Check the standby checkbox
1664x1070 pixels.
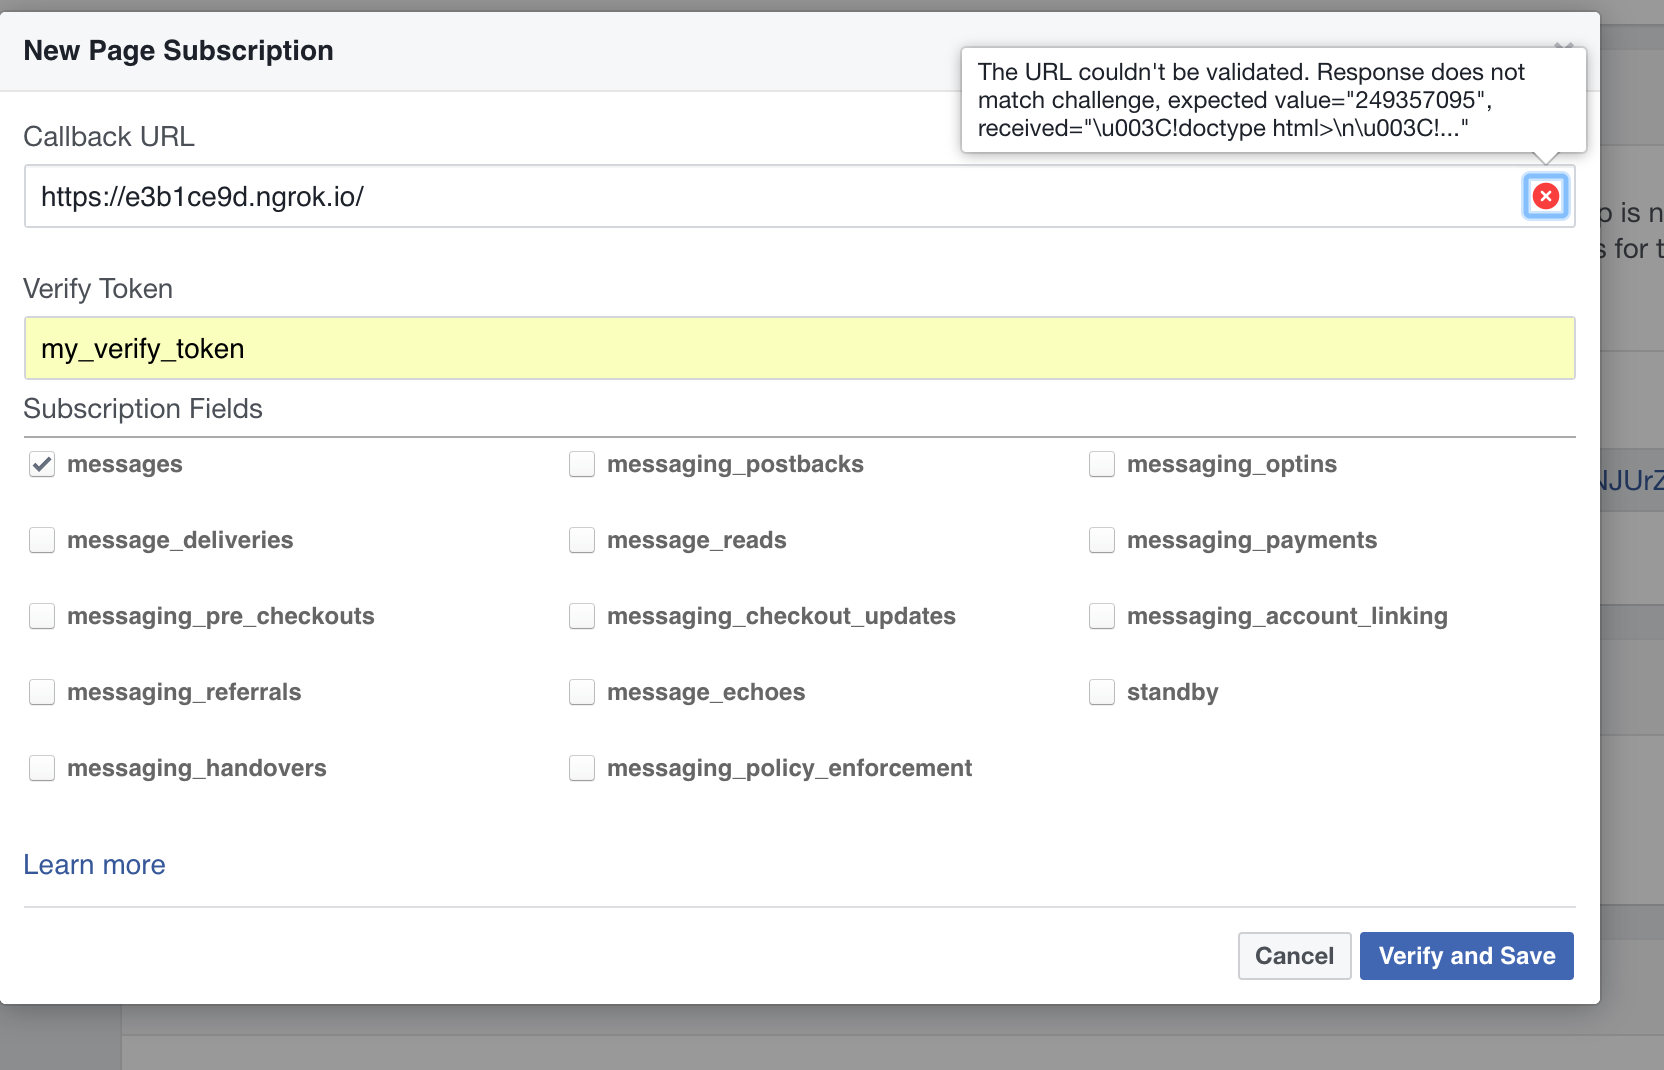point(1102,692)
